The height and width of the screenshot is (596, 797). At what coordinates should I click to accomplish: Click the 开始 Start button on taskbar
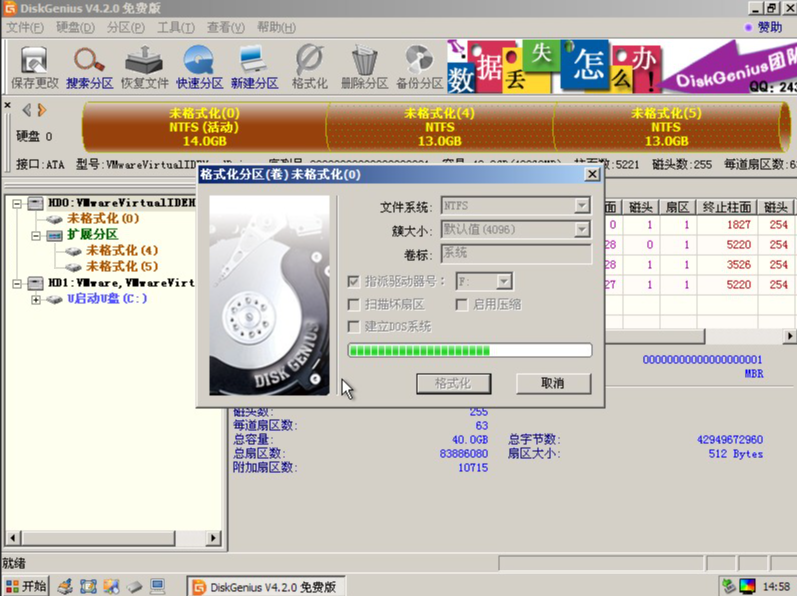[26, 586]
